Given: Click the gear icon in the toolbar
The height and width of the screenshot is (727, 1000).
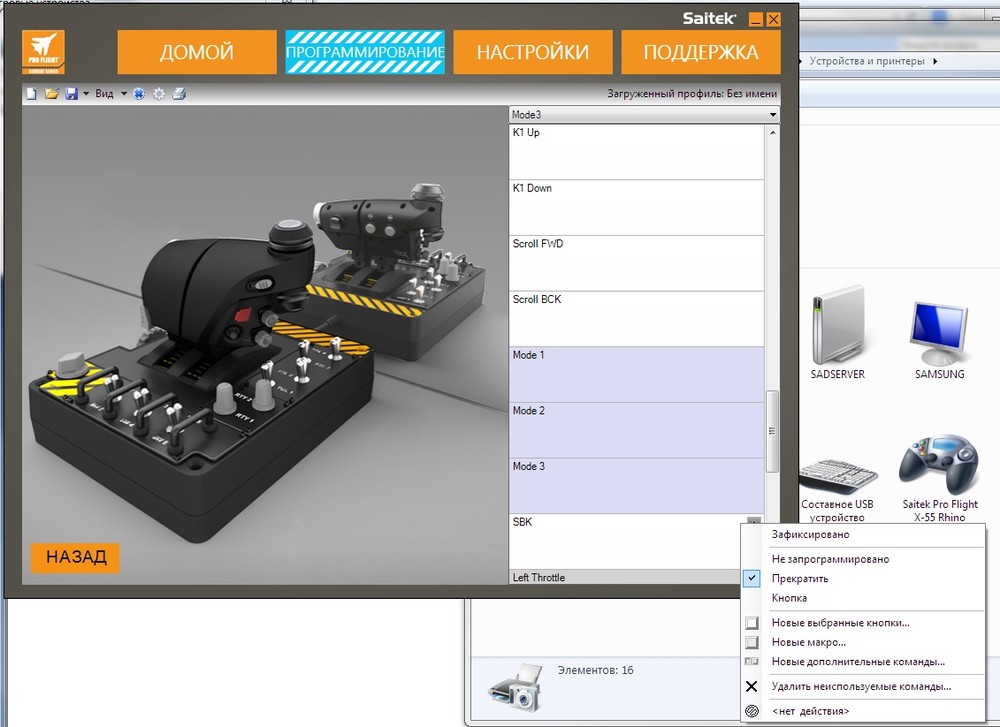Looking at the screenshot, I should pyautogui.click(x=159, y=94).
